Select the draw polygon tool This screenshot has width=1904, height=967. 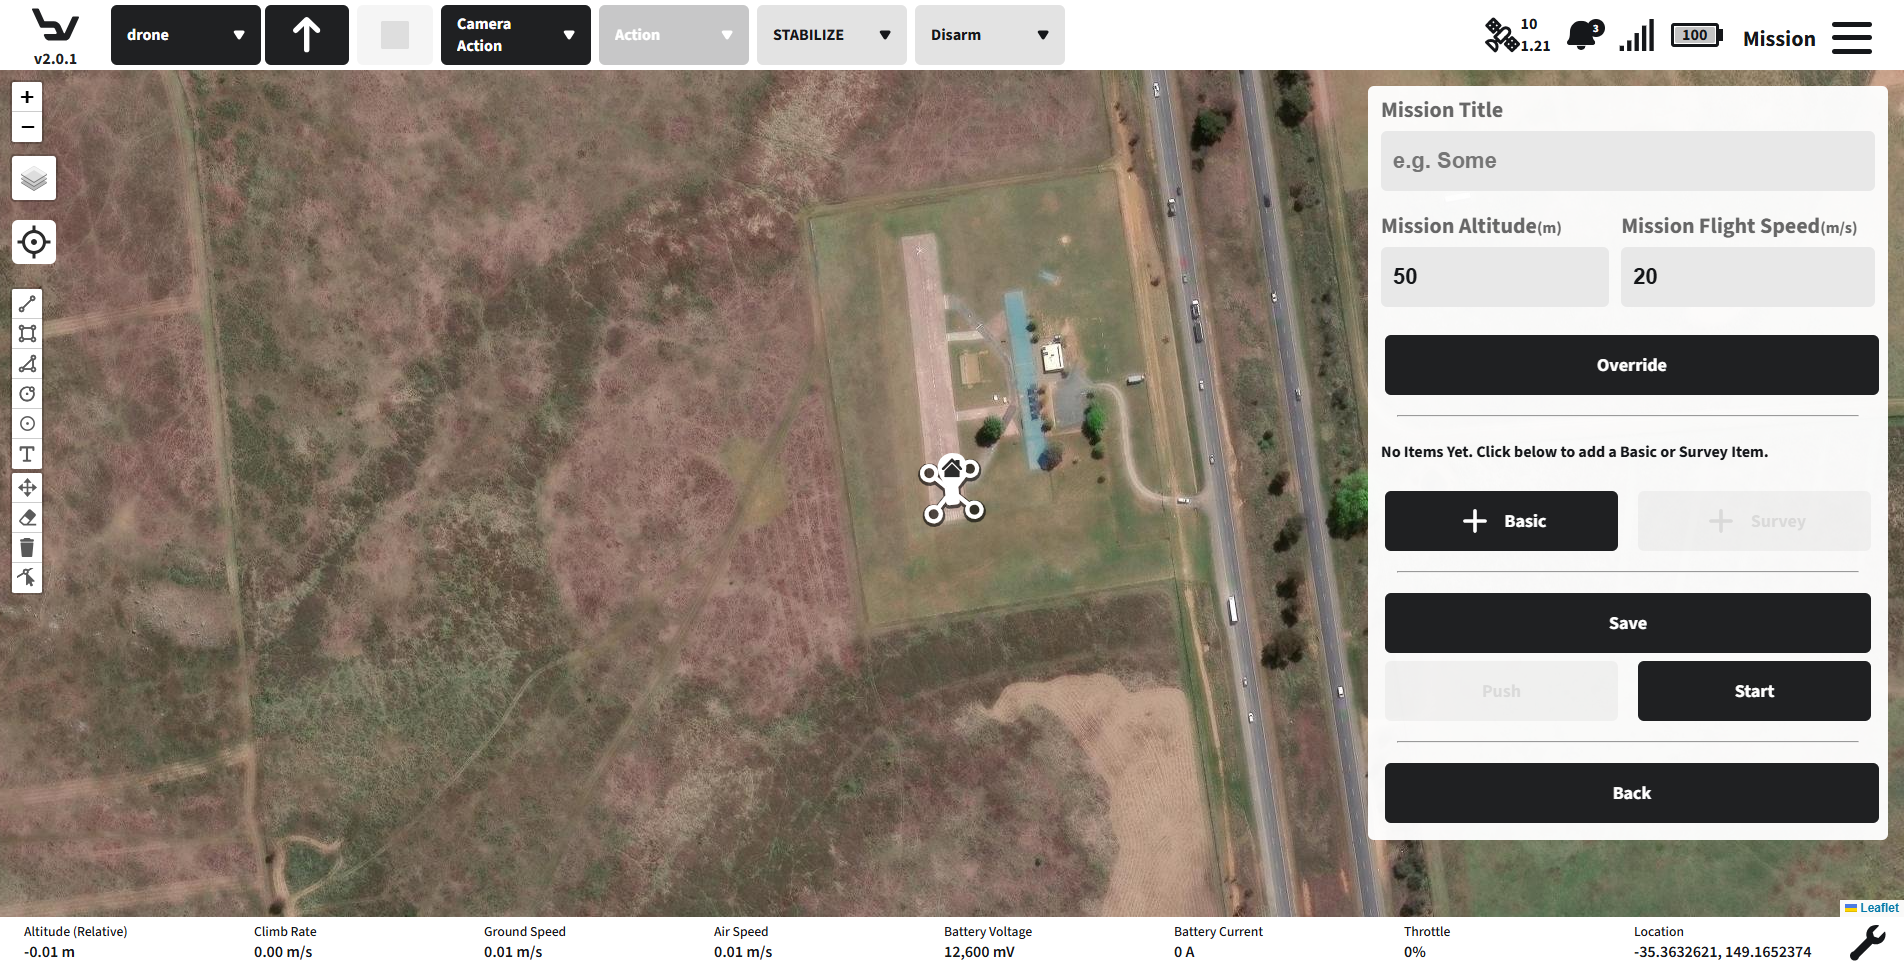[27, 364]
